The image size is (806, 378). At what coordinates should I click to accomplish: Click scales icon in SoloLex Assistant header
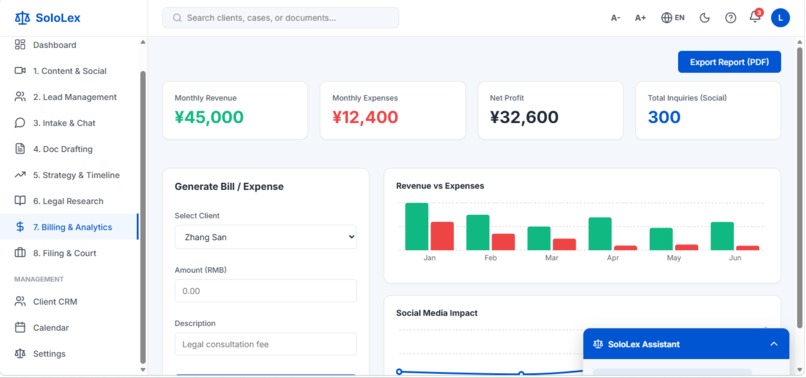(597, 344)
